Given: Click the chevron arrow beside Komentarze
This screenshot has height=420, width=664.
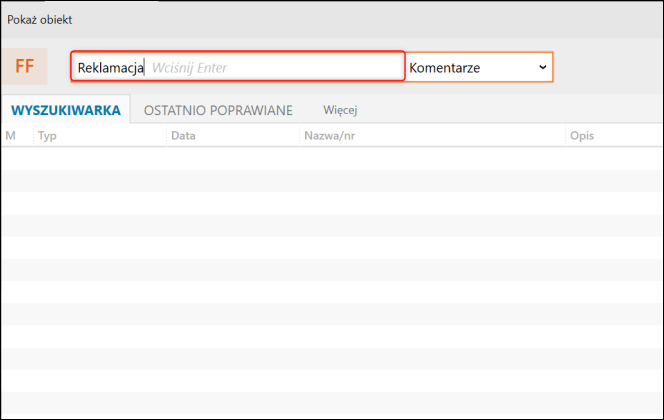Looking at the screenshot, I should pos(542,67).
